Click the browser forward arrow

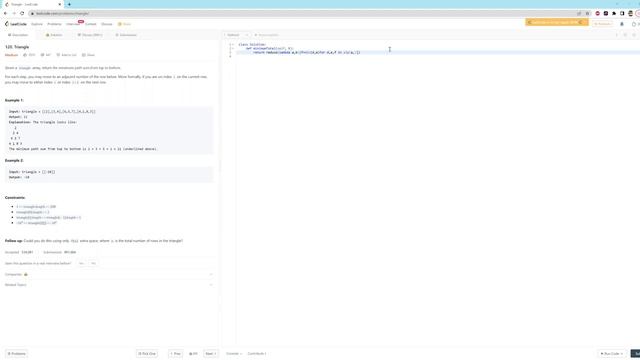click(x=14, y=13)
